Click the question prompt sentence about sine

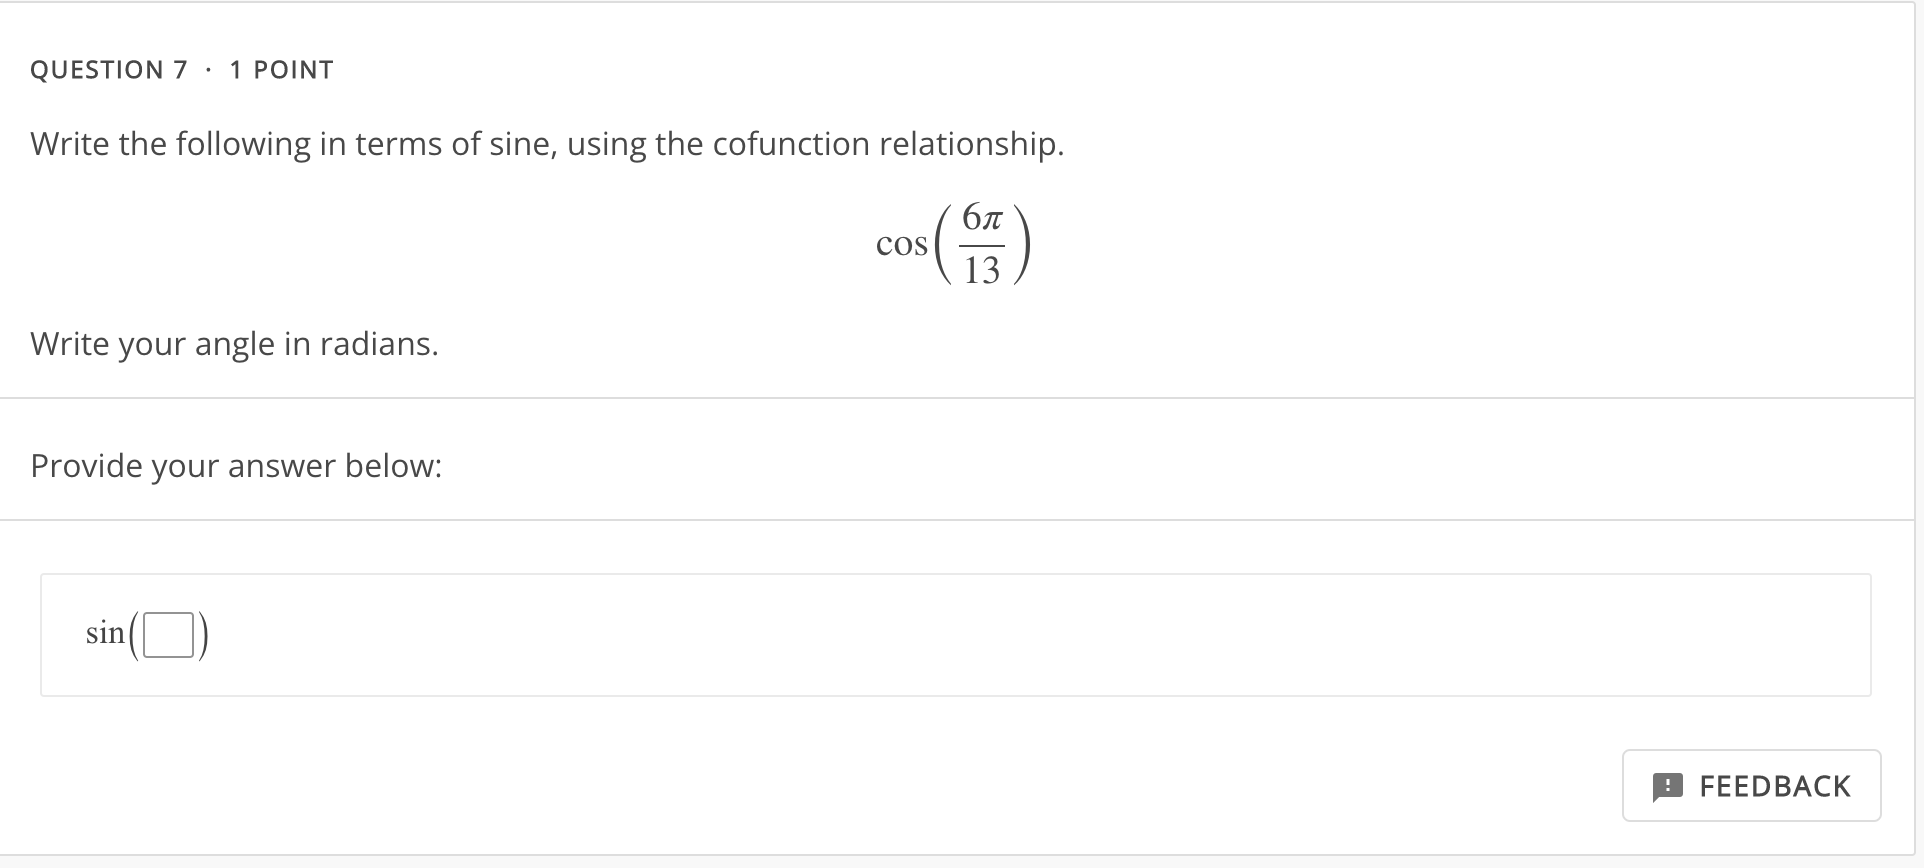[x=546, y=143]
